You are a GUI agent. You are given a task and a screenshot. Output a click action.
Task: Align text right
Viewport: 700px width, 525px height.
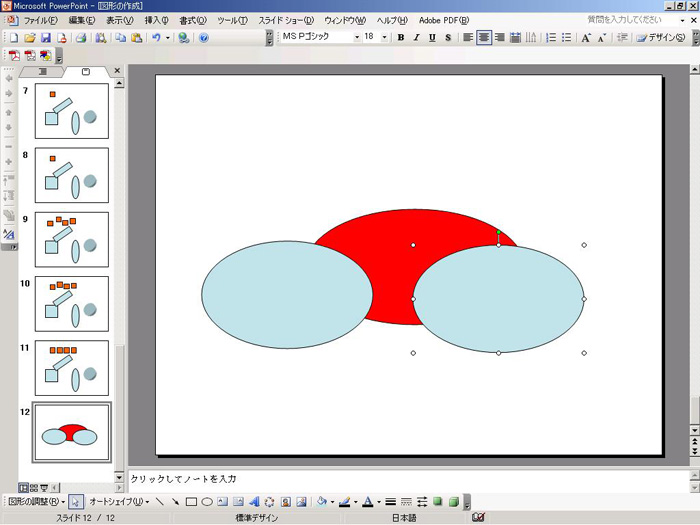(500, 38)
